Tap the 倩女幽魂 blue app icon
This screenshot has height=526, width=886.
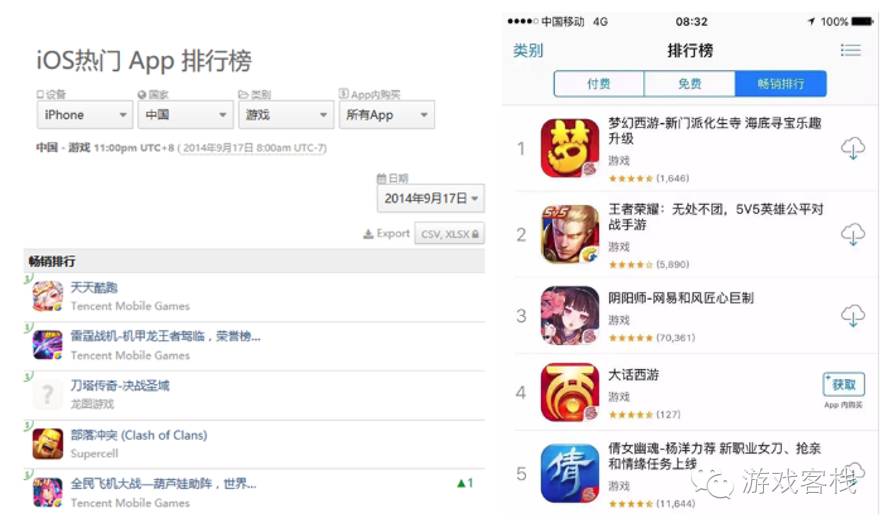coord(570,473)
